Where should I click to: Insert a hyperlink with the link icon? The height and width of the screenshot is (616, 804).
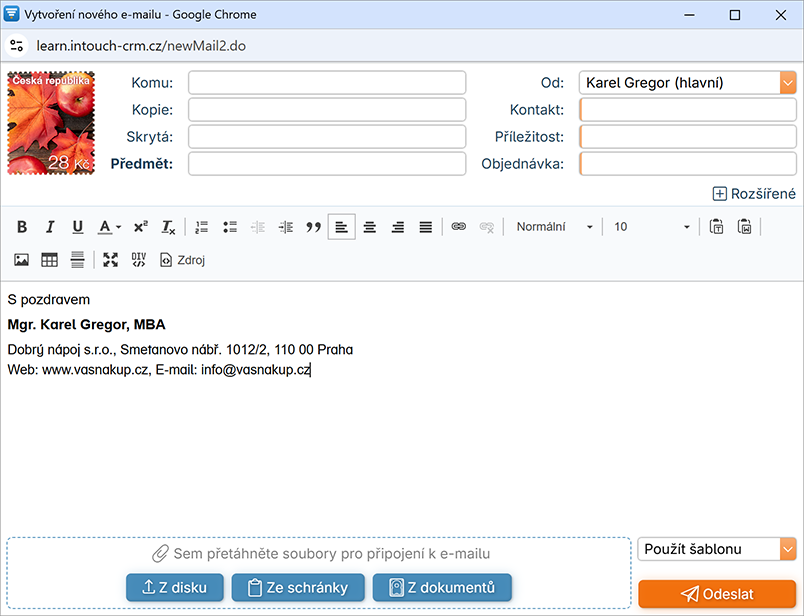pyautogui.click(x=459, y=227)
